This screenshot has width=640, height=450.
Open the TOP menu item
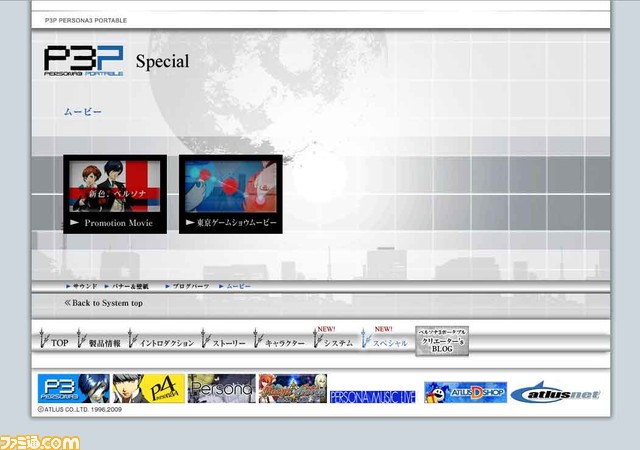(54, 340)
